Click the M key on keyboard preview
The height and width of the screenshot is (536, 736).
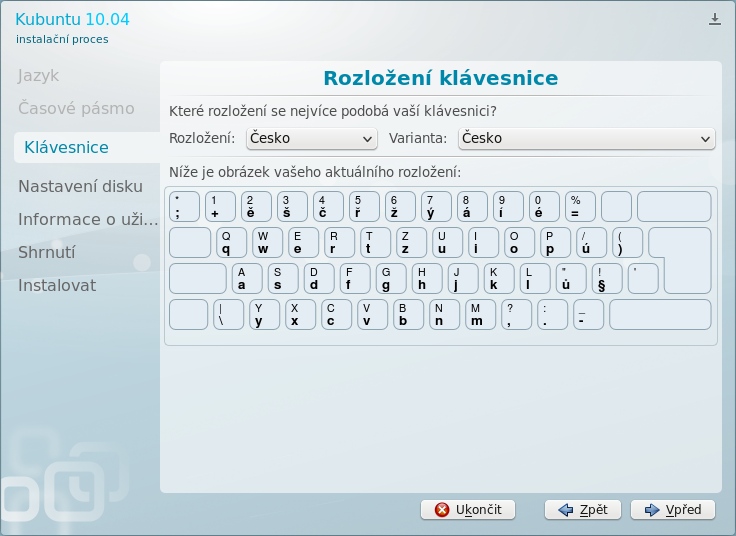tap(481, 315)
